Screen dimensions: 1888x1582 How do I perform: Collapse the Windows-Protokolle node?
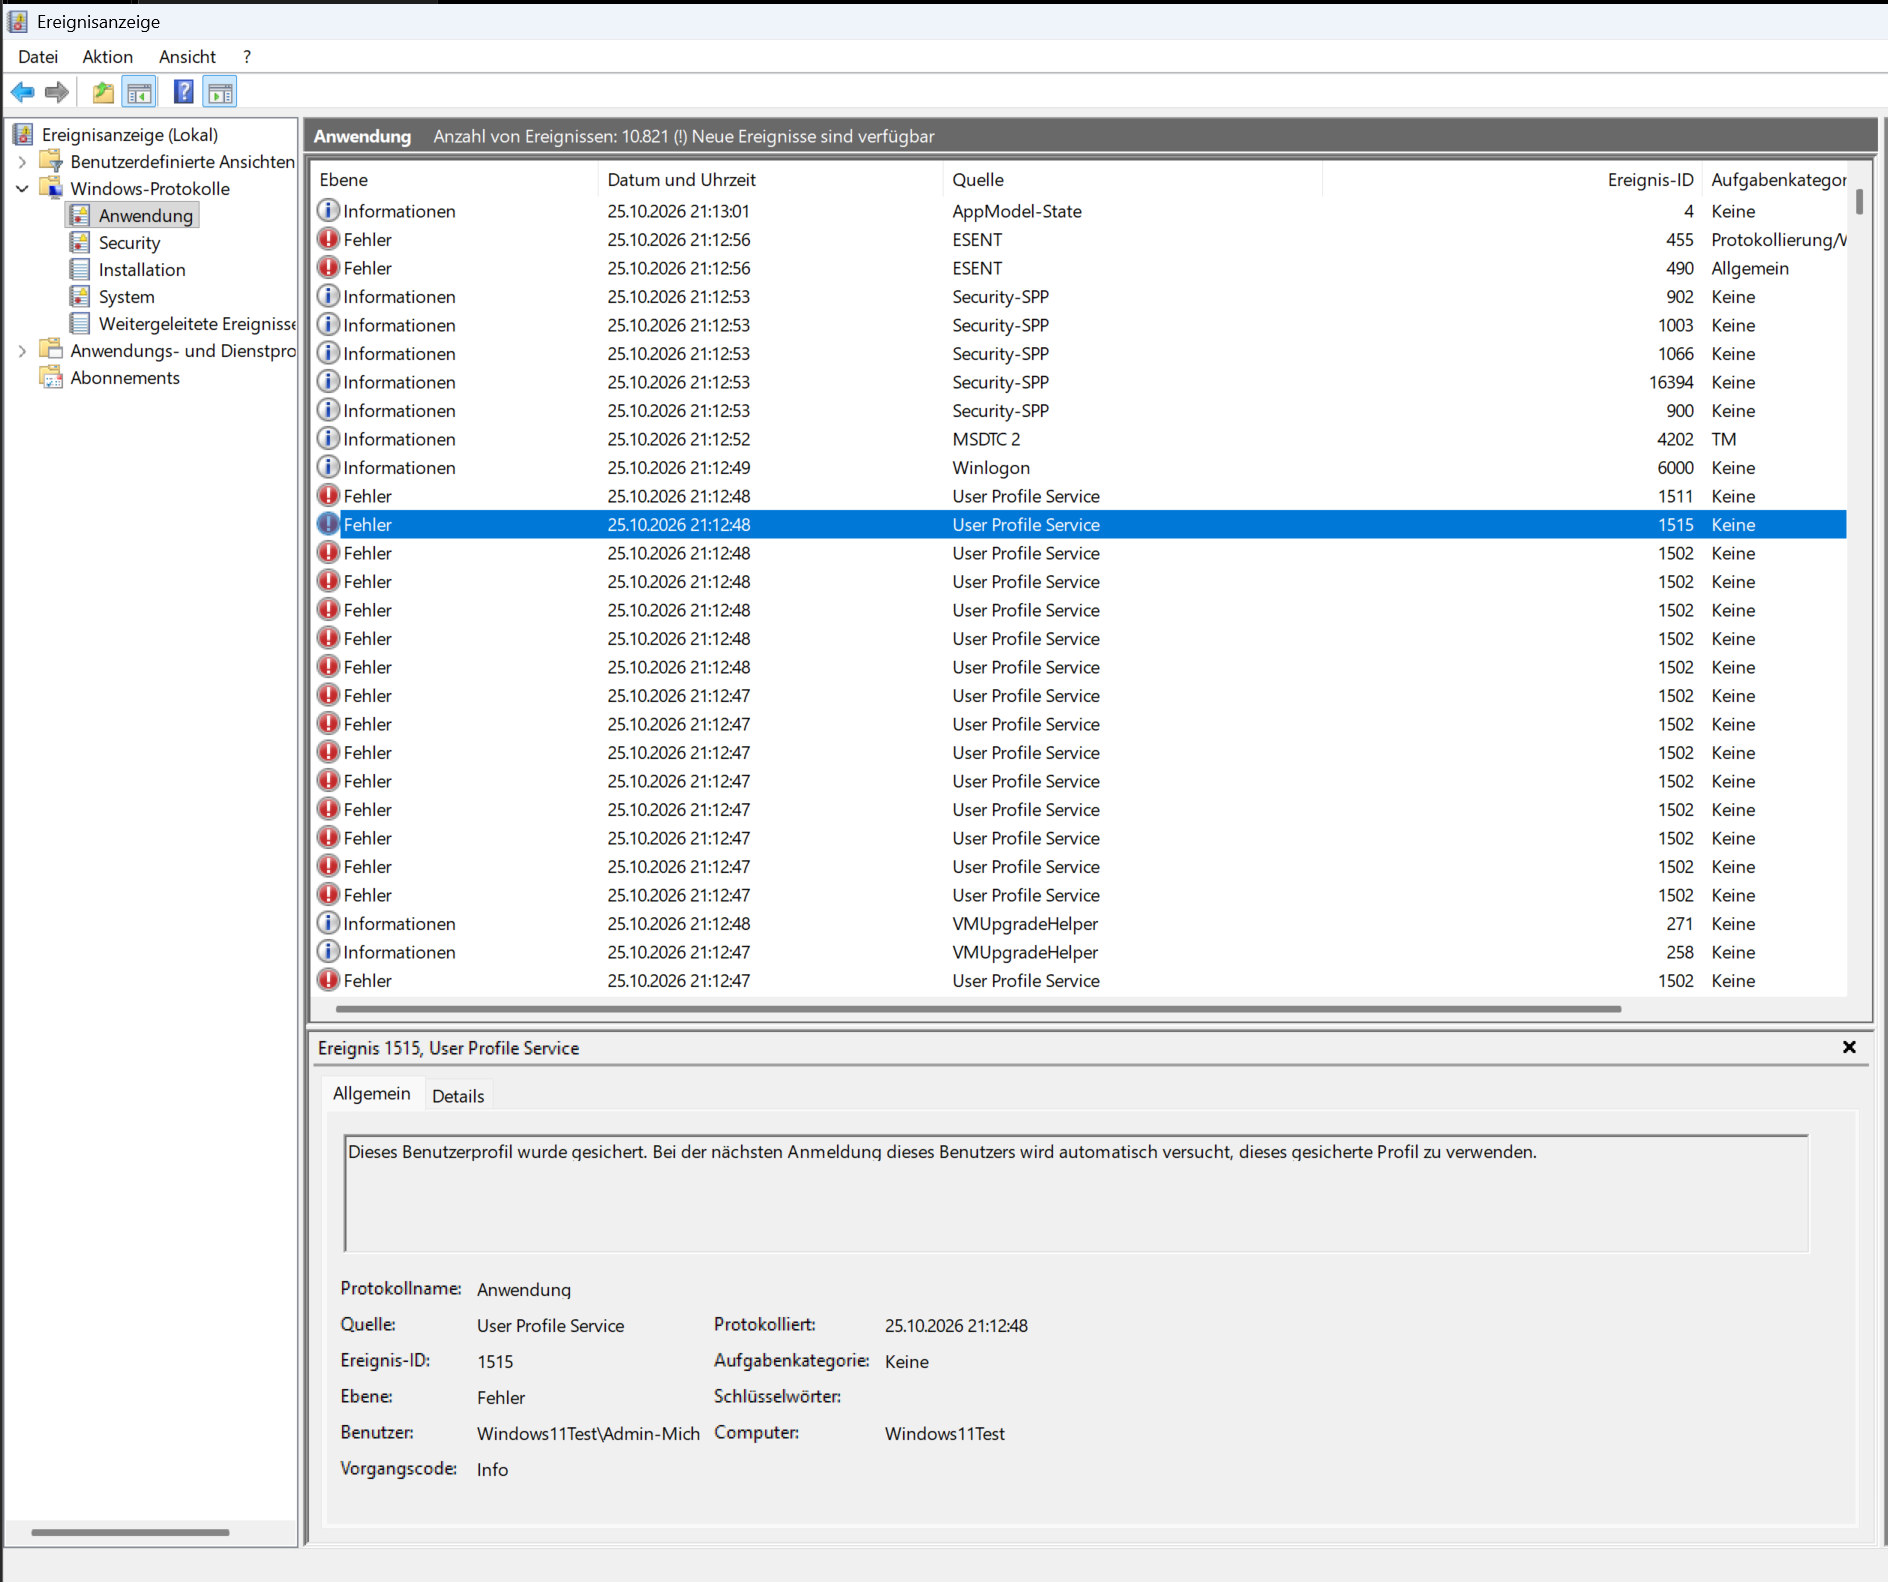[22, 189]
